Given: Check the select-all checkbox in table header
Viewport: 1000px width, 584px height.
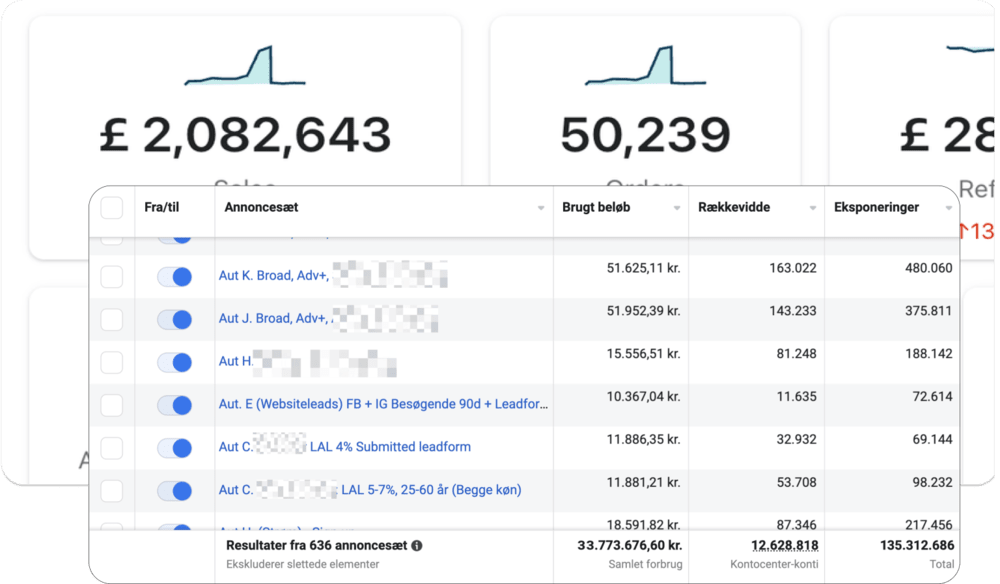Looking at the screenshot, I should pos(112,208).
